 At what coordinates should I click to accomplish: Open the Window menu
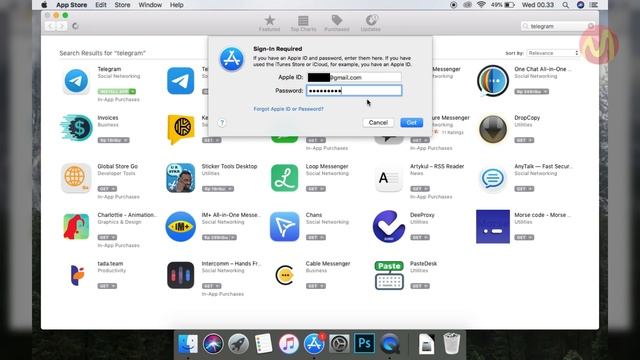coord(150,5)
